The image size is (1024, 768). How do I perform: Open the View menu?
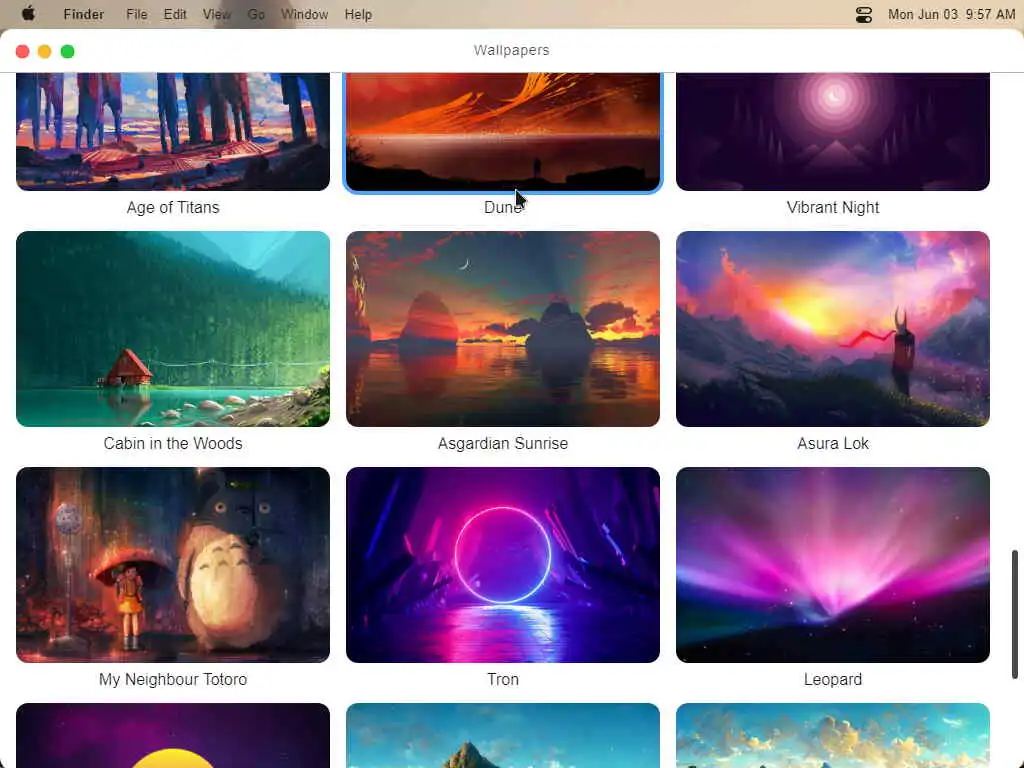[217, 14]
